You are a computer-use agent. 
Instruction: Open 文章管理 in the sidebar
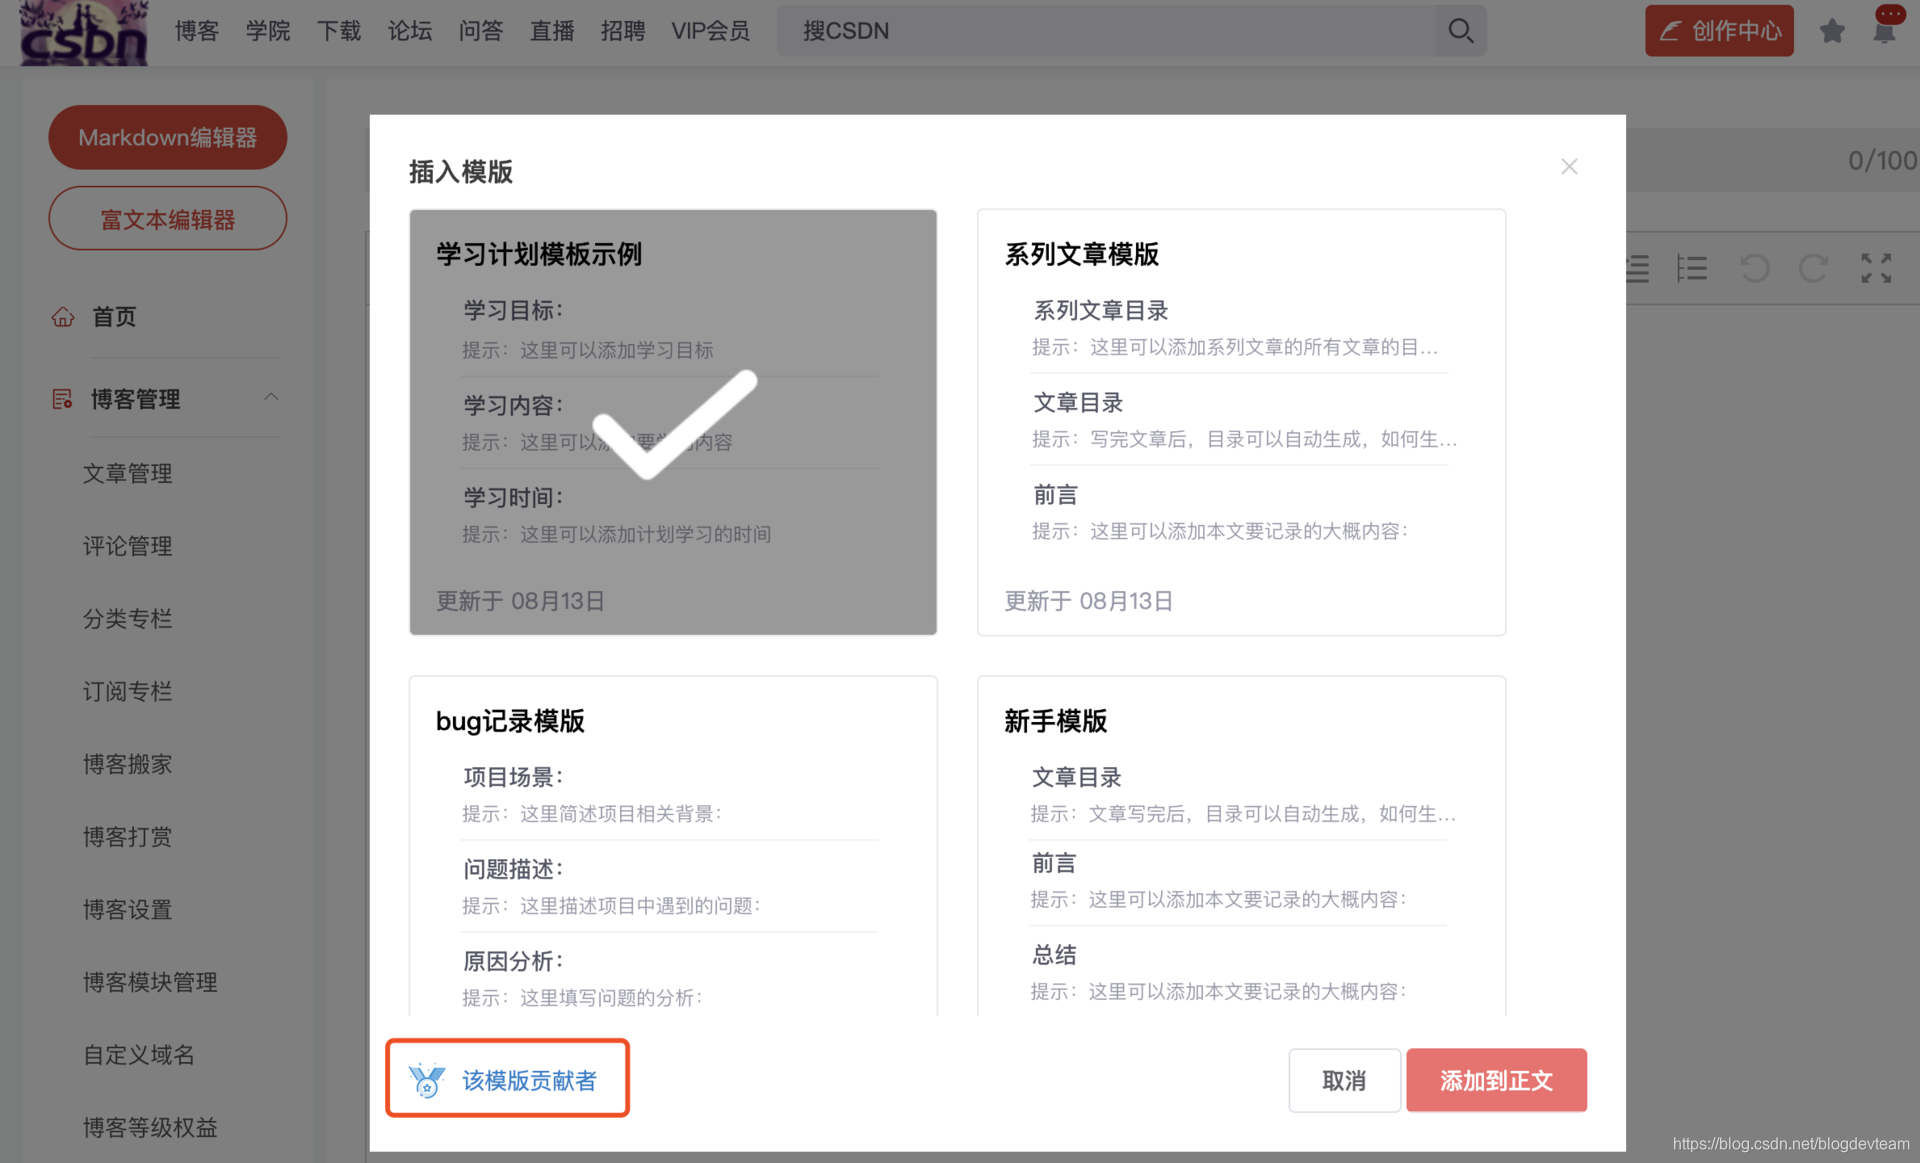click(128, 473)
